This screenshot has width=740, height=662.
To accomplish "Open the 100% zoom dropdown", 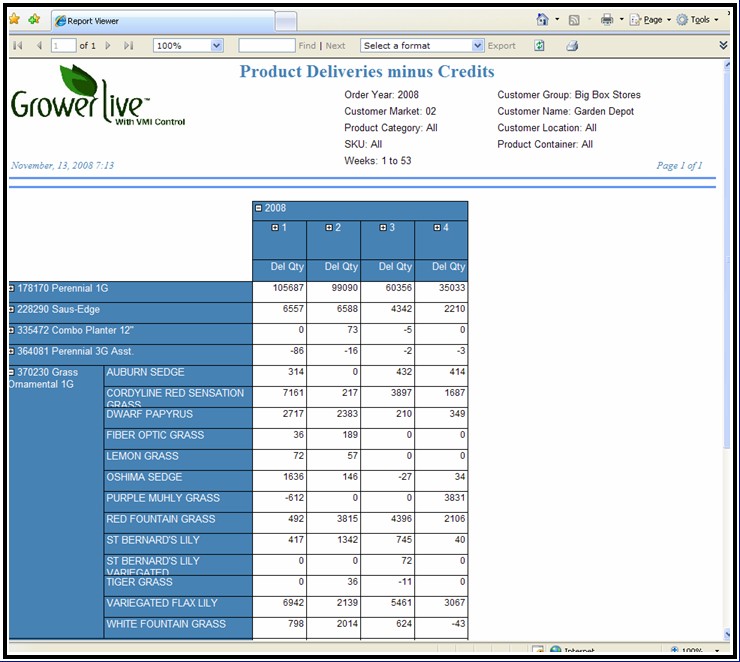I will (217, 45).
